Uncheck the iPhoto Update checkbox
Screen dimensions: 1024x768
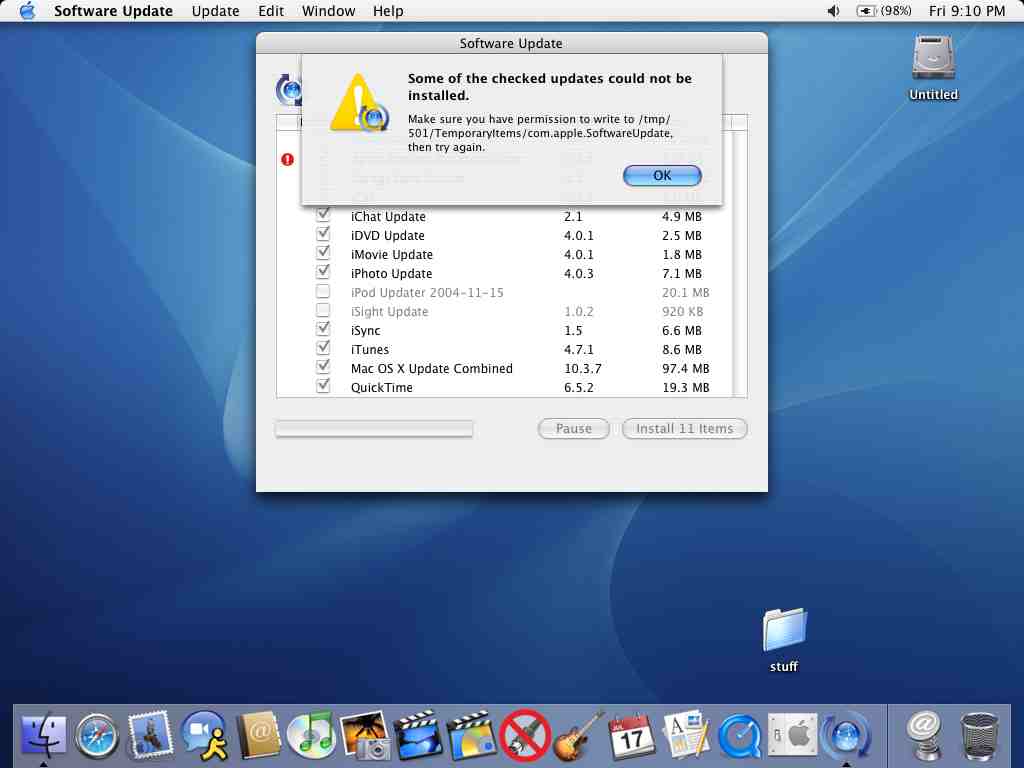click(x=323, y=271)
